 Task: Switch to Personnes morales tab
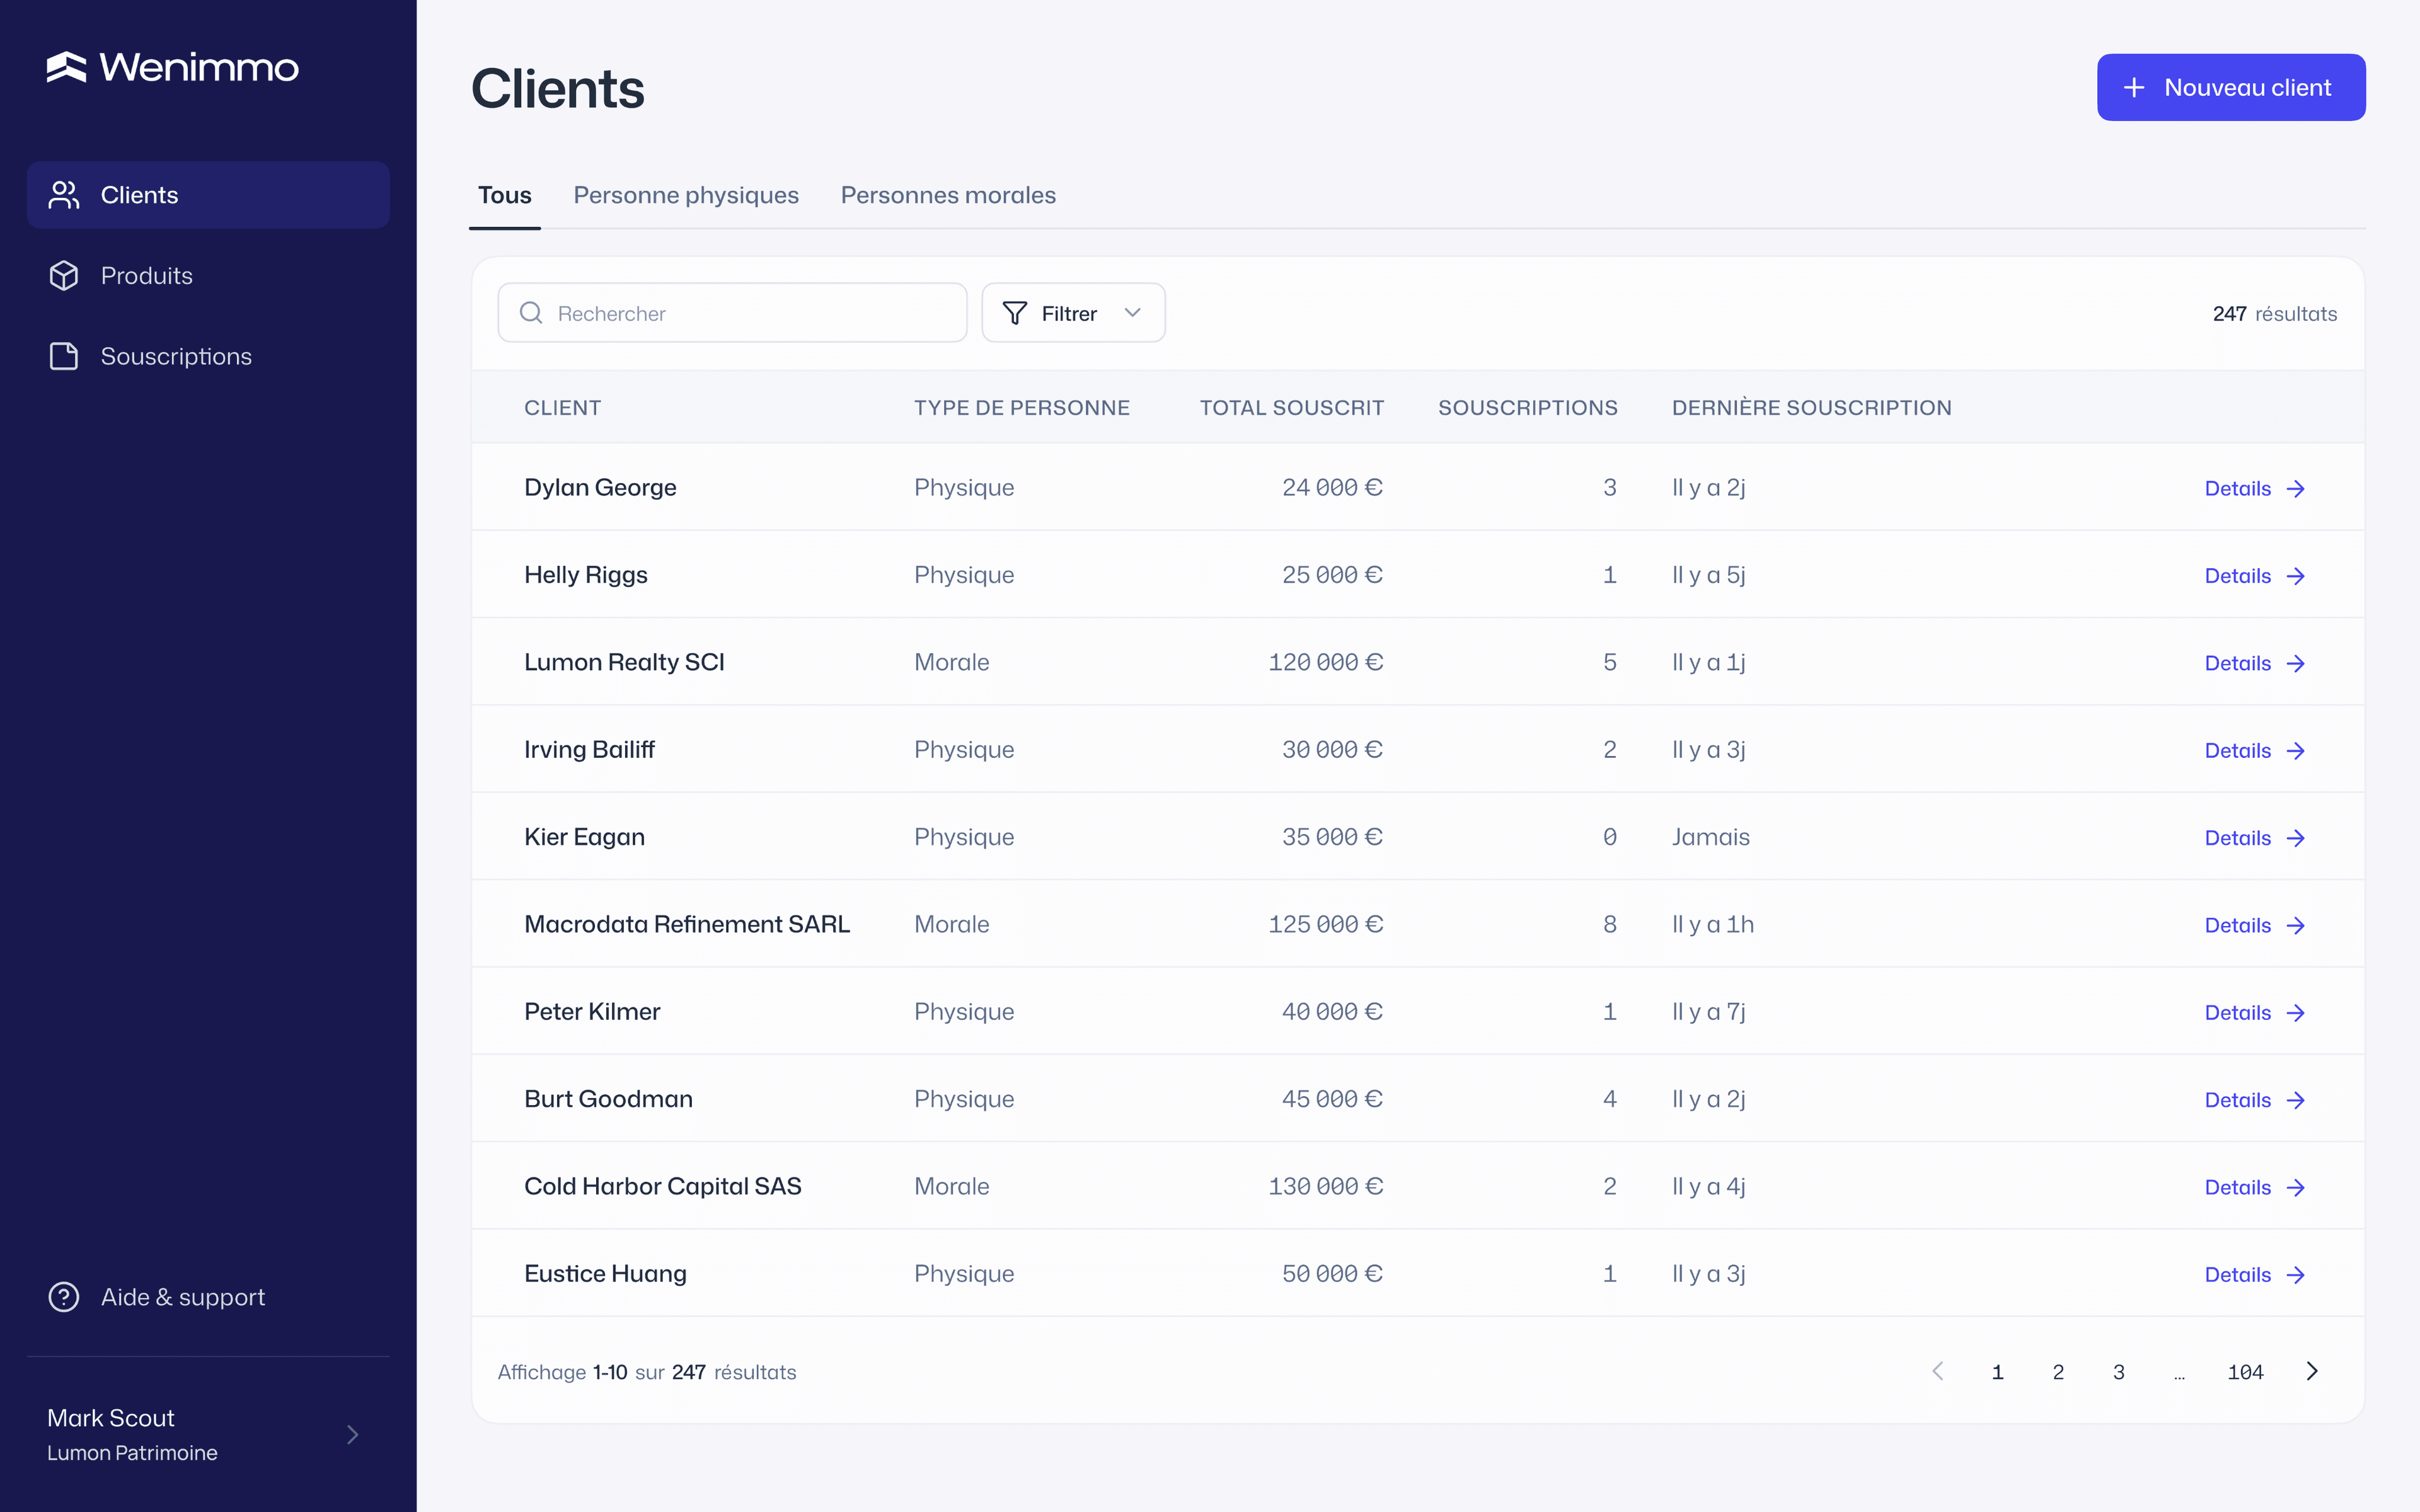(948, 195)
